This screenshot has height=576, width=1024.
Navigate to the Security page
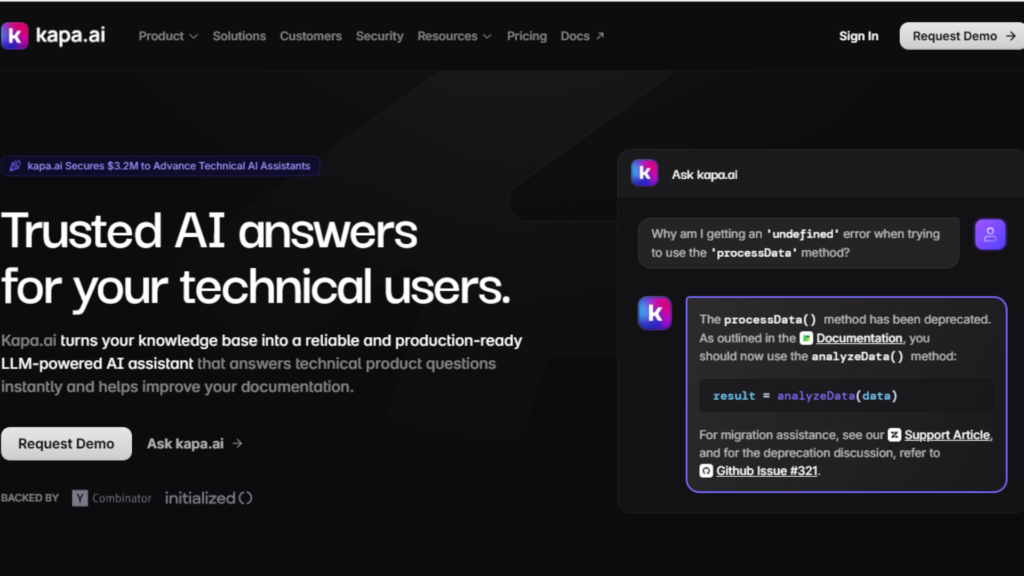[x=379, y=36]
